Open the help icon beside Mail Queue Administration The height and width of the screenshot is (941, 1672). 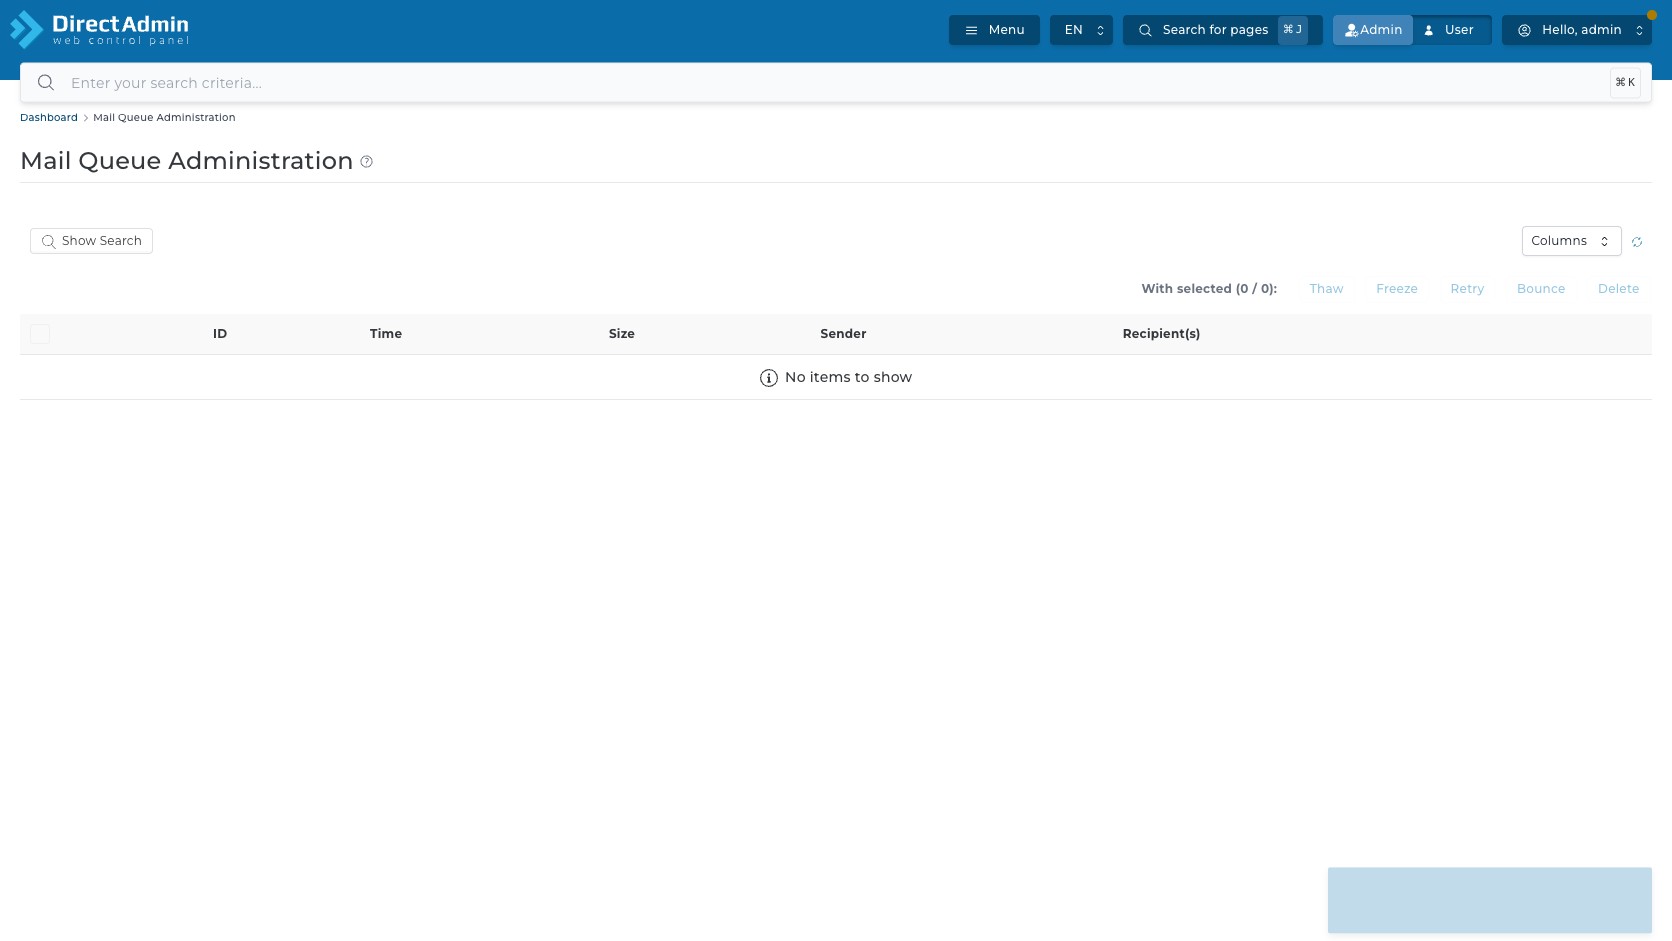(367, 162)
